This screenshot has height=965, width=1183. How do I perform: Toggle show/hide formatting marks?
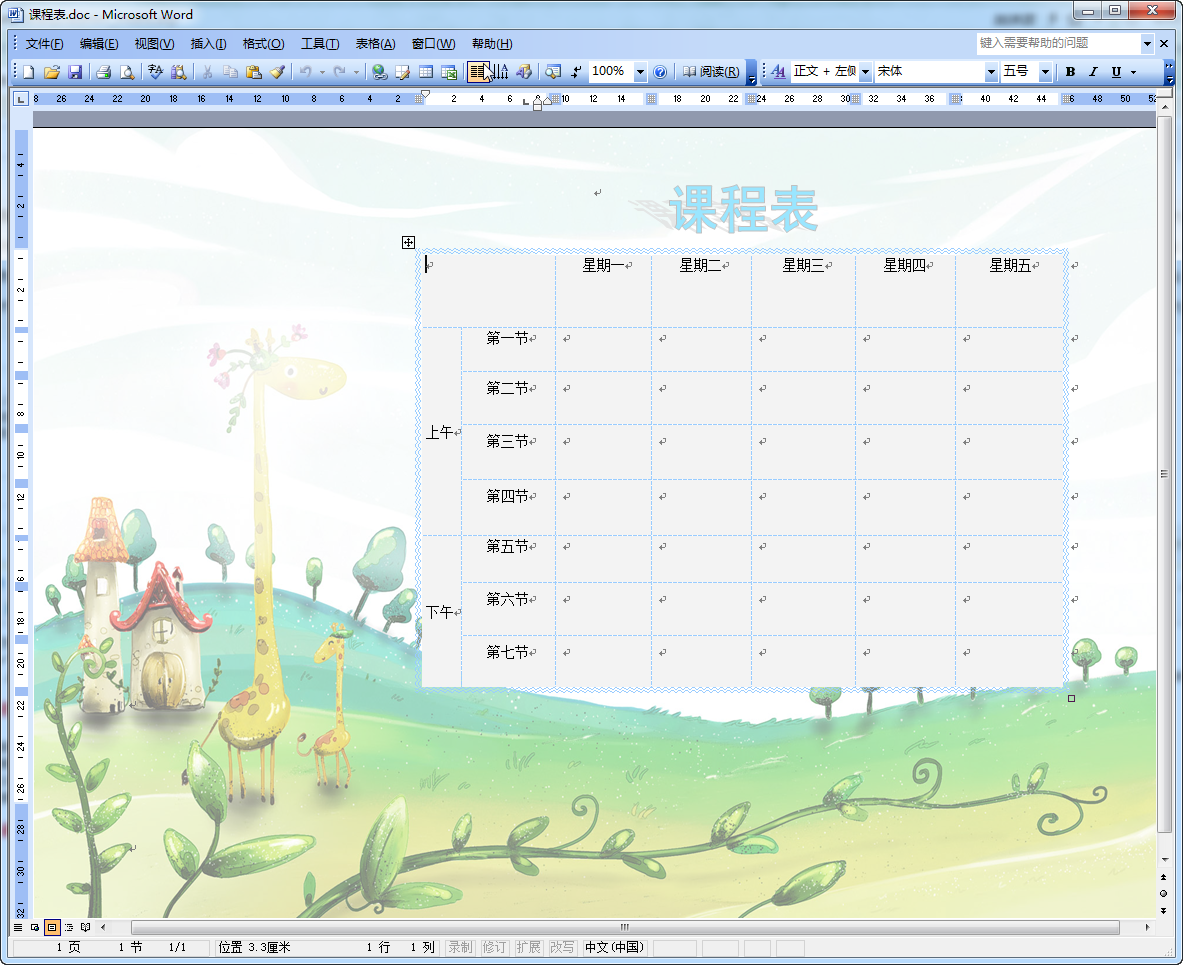pyautogui.click(x=576, y=72)
